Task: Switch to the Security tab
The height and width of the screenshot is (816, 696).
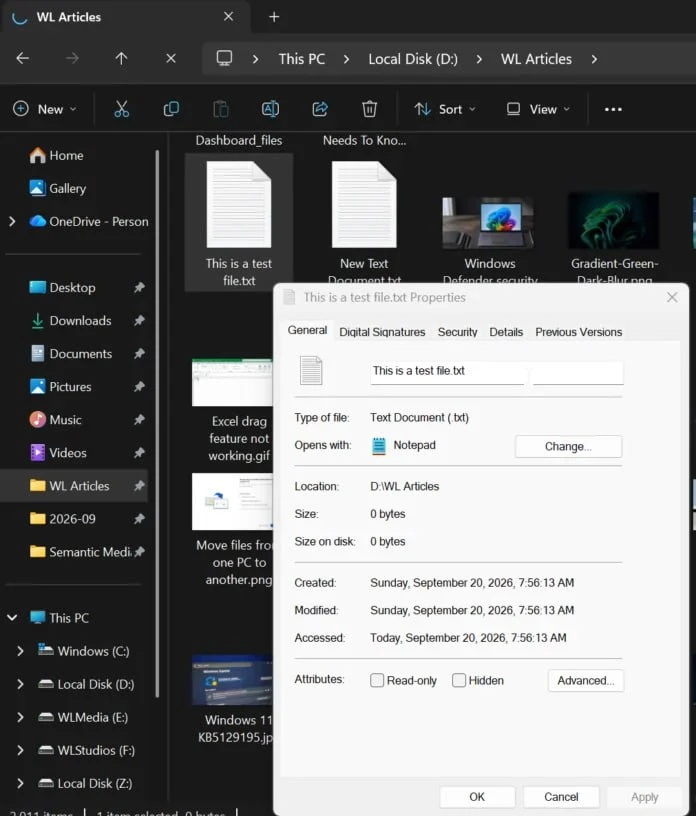Action: tap(457, 332)
